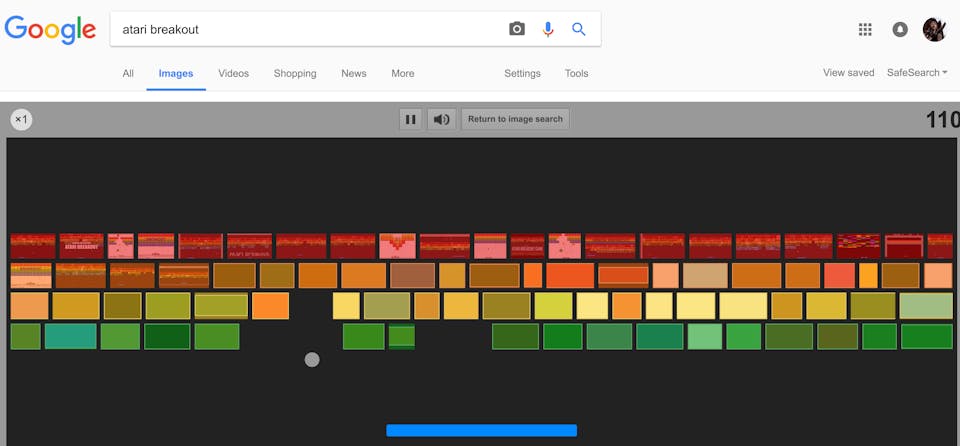Click the ×1 lives indicator
Viewport: 960px width, 446px height.
click(22, 120)
